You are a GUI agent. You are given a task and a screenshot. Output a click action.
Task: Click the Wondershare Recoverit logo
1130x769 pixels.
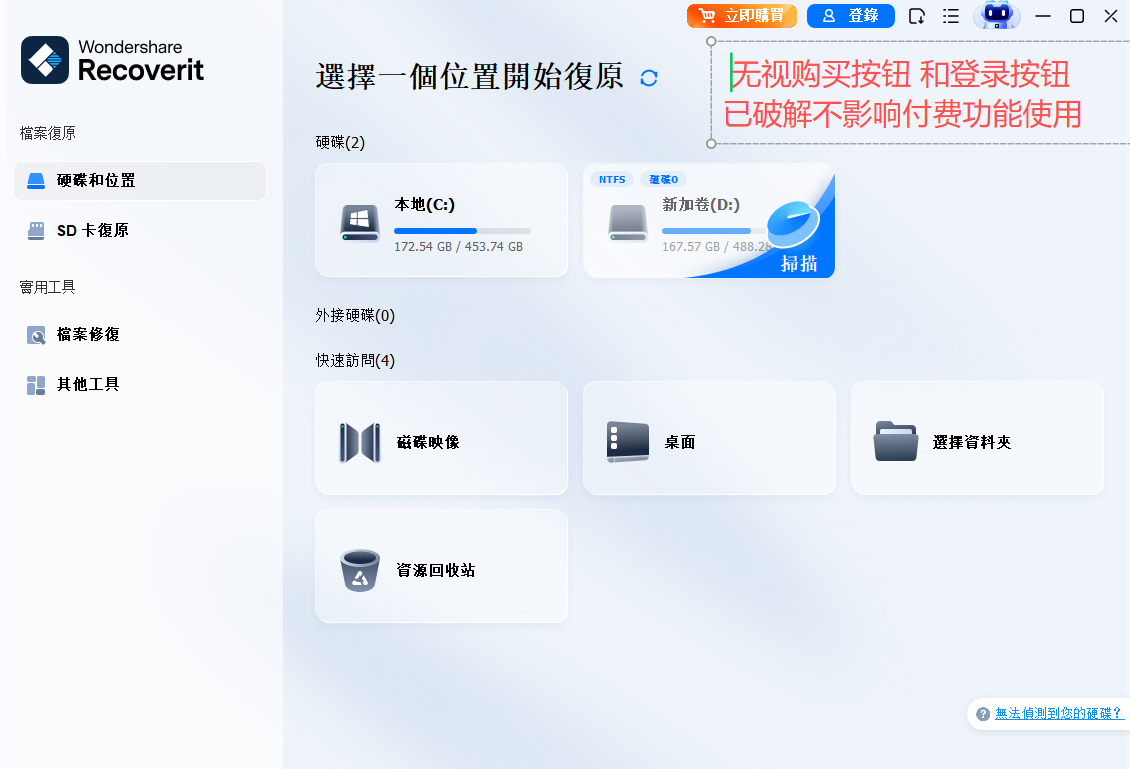click(x=112, y=60)
